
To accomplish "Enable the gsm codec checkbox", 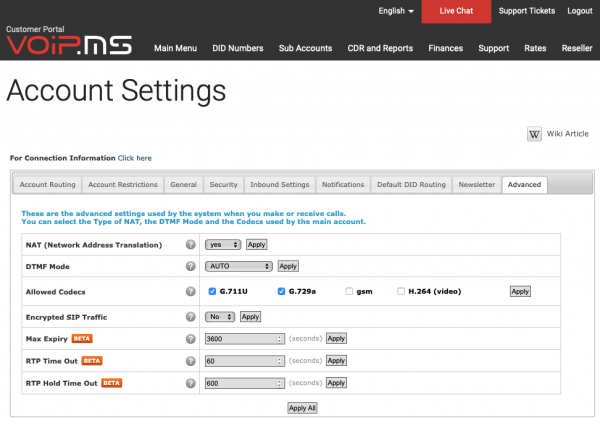I will [x=349, y=291].
